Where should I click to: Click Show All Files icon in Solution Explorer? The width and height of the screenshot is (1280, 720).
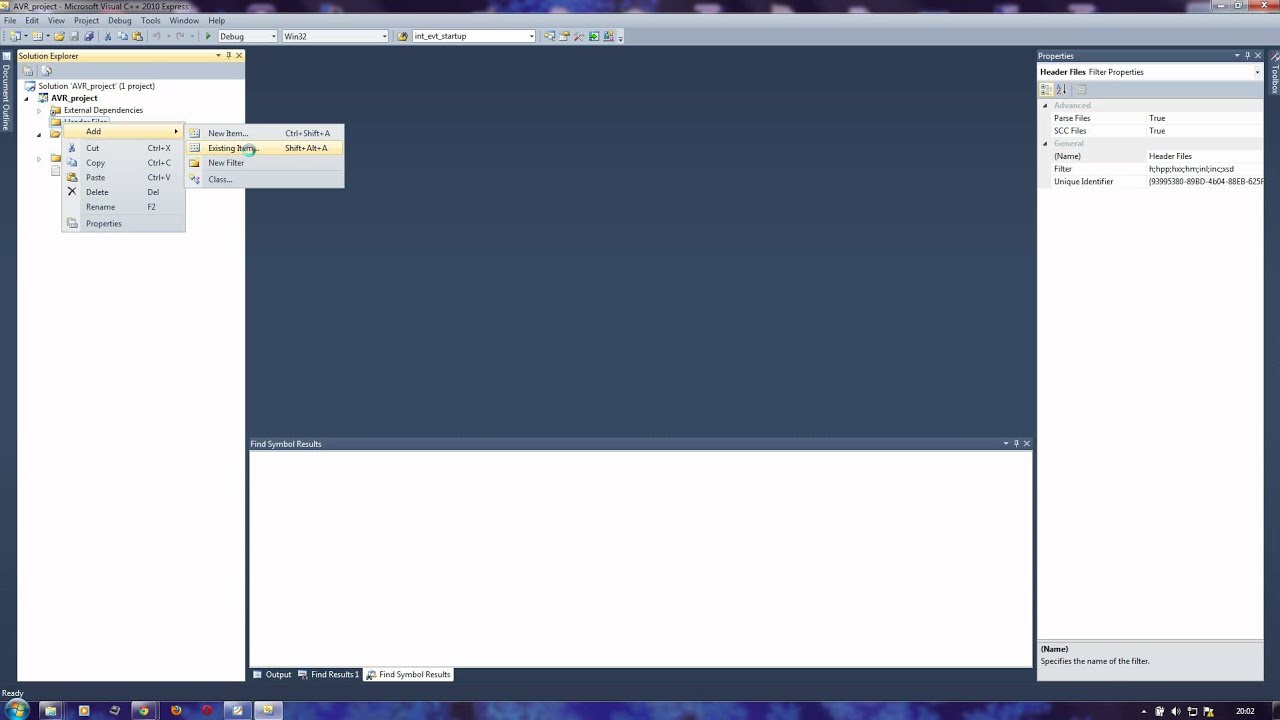pyautogui.click(x=46, y=71)
